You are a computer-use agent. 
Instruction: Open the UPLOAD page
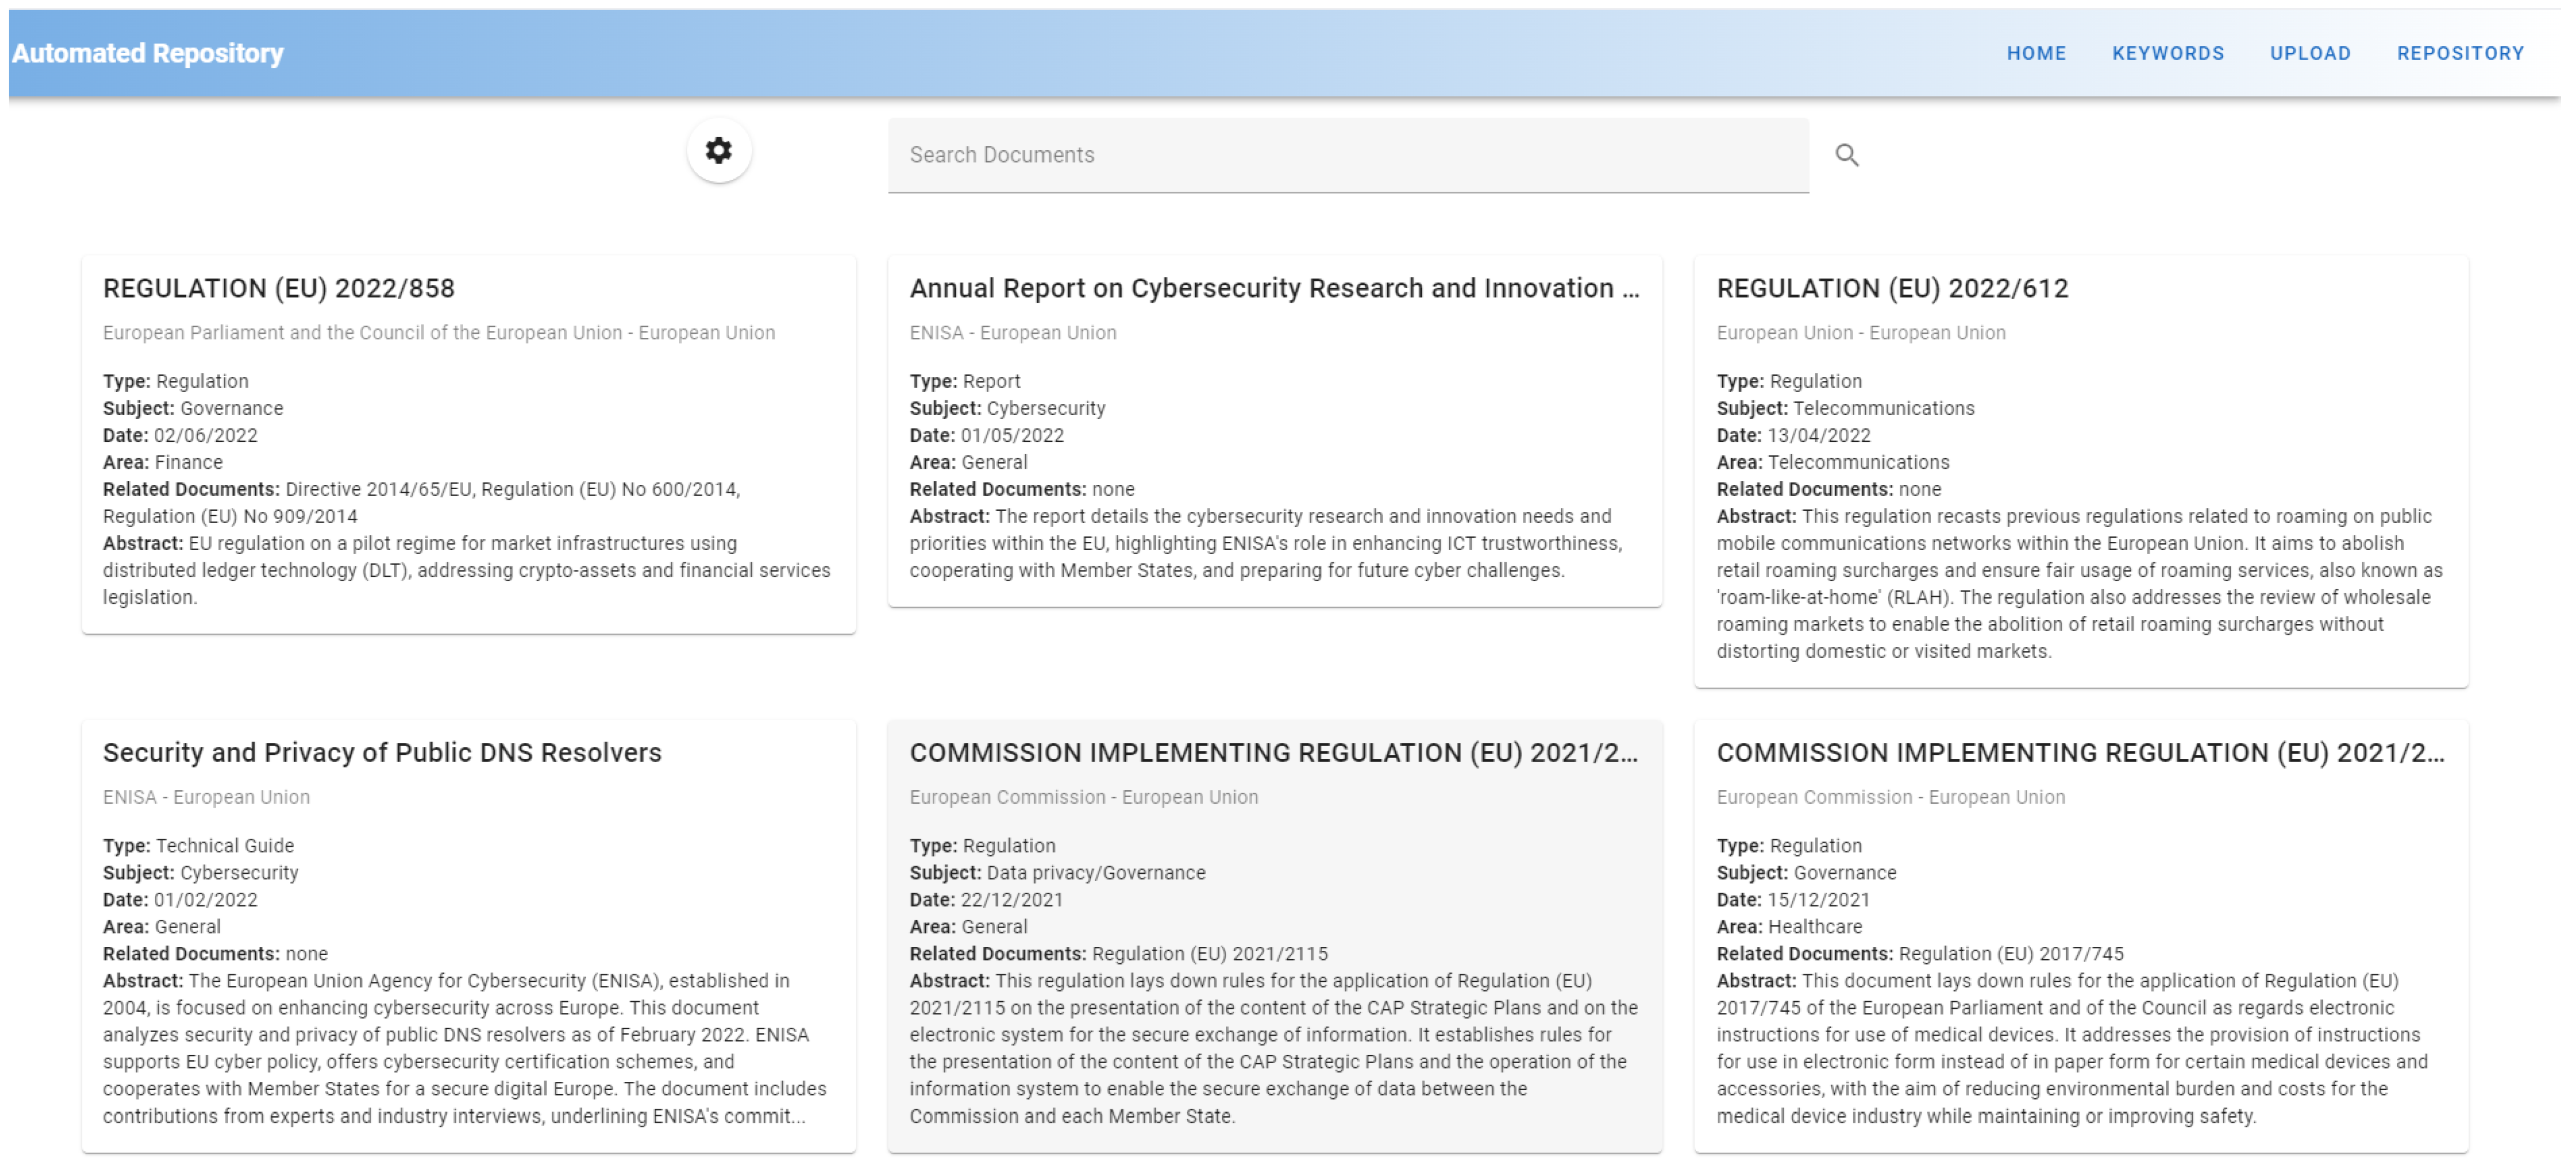pyautogui.click(x=2309, y=53)
